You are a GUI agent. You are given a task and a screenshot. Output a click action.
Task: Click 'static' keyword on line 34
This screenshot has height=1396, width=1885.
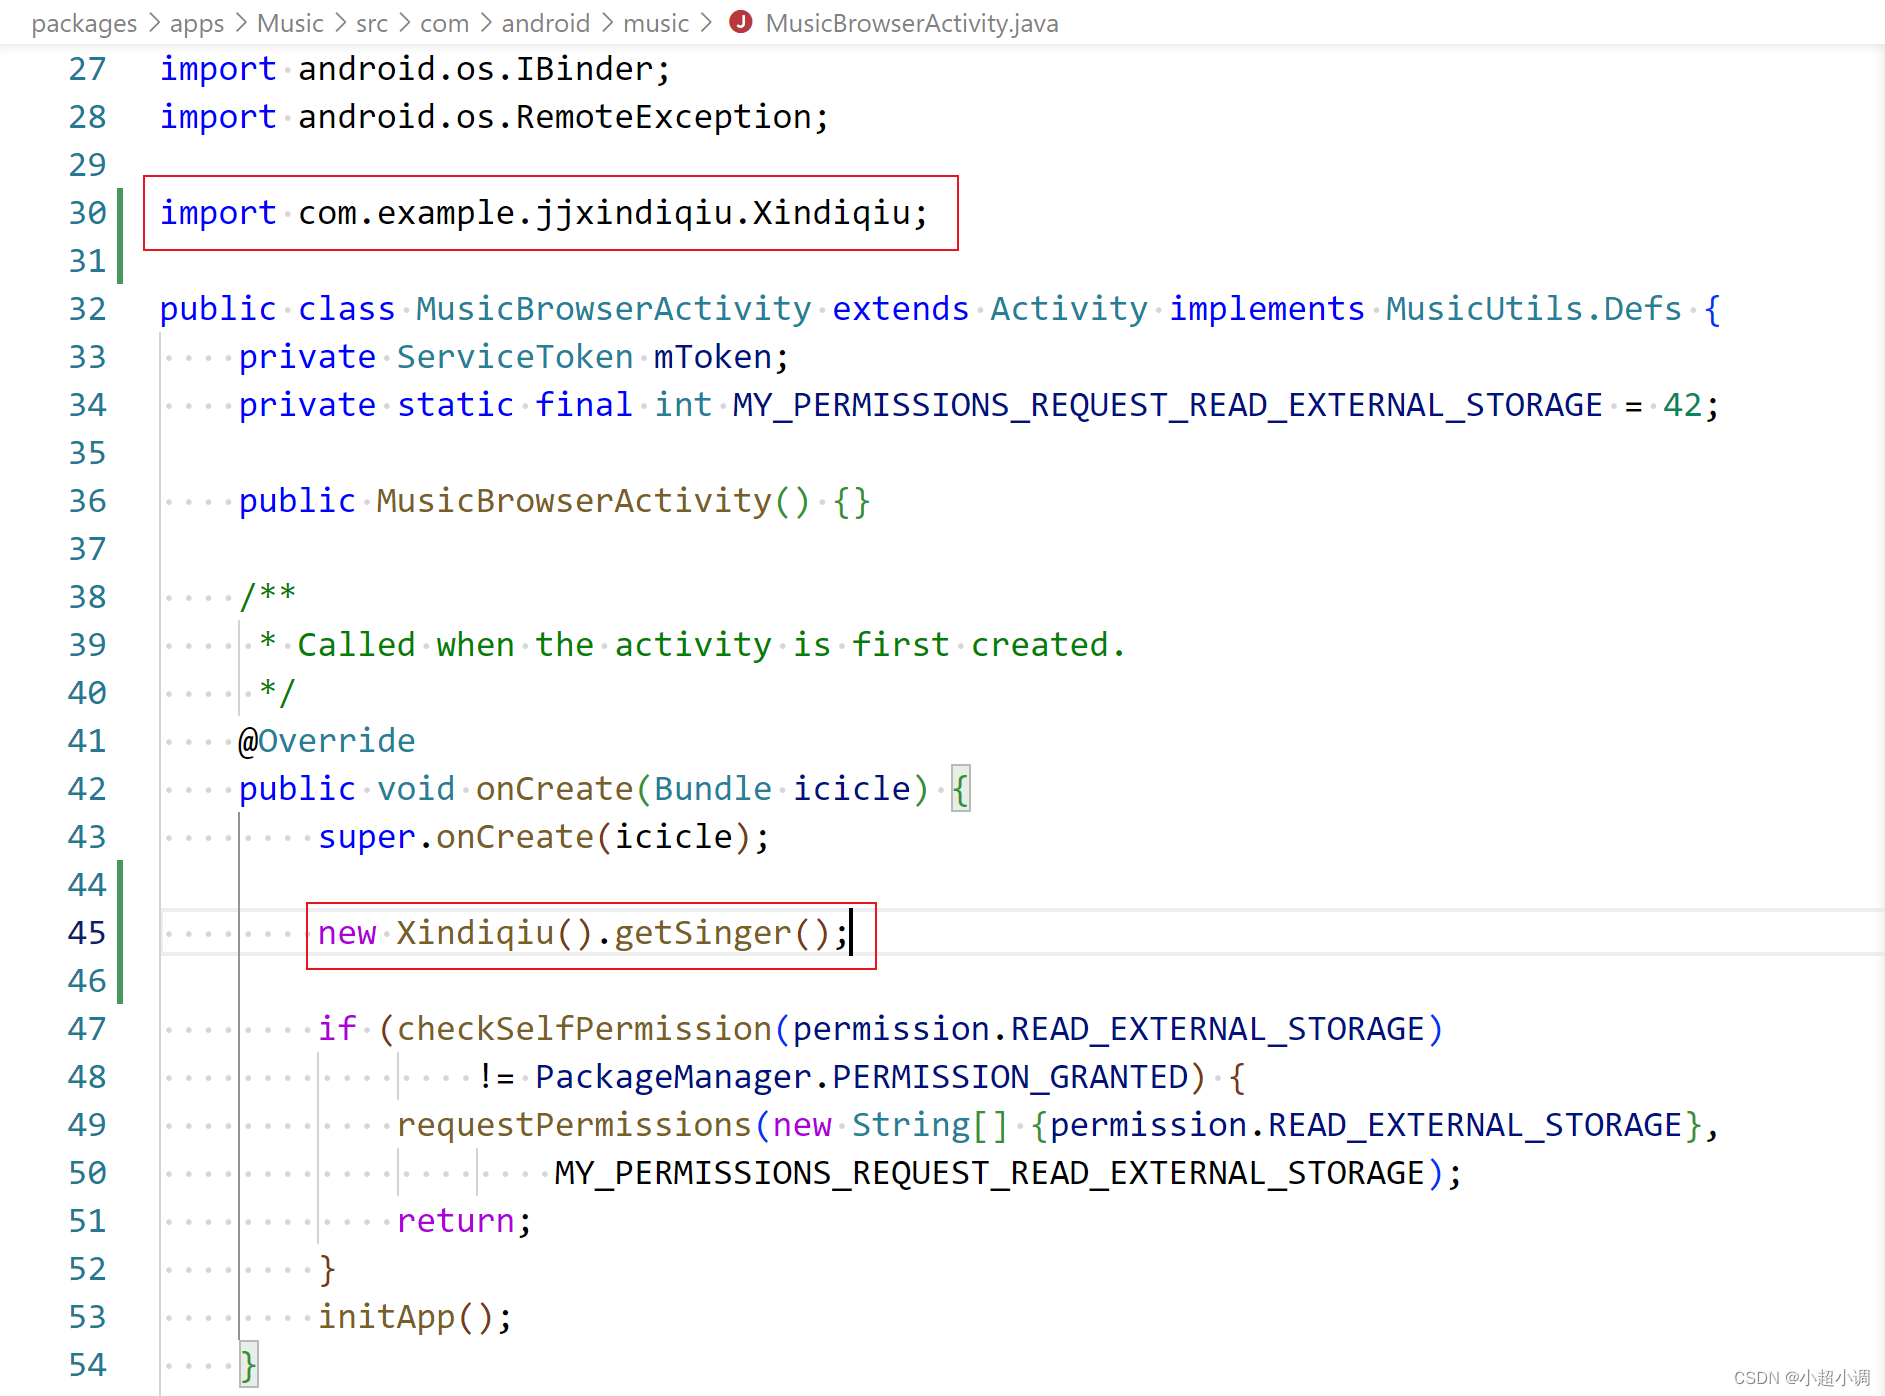[x=455, y=405]
